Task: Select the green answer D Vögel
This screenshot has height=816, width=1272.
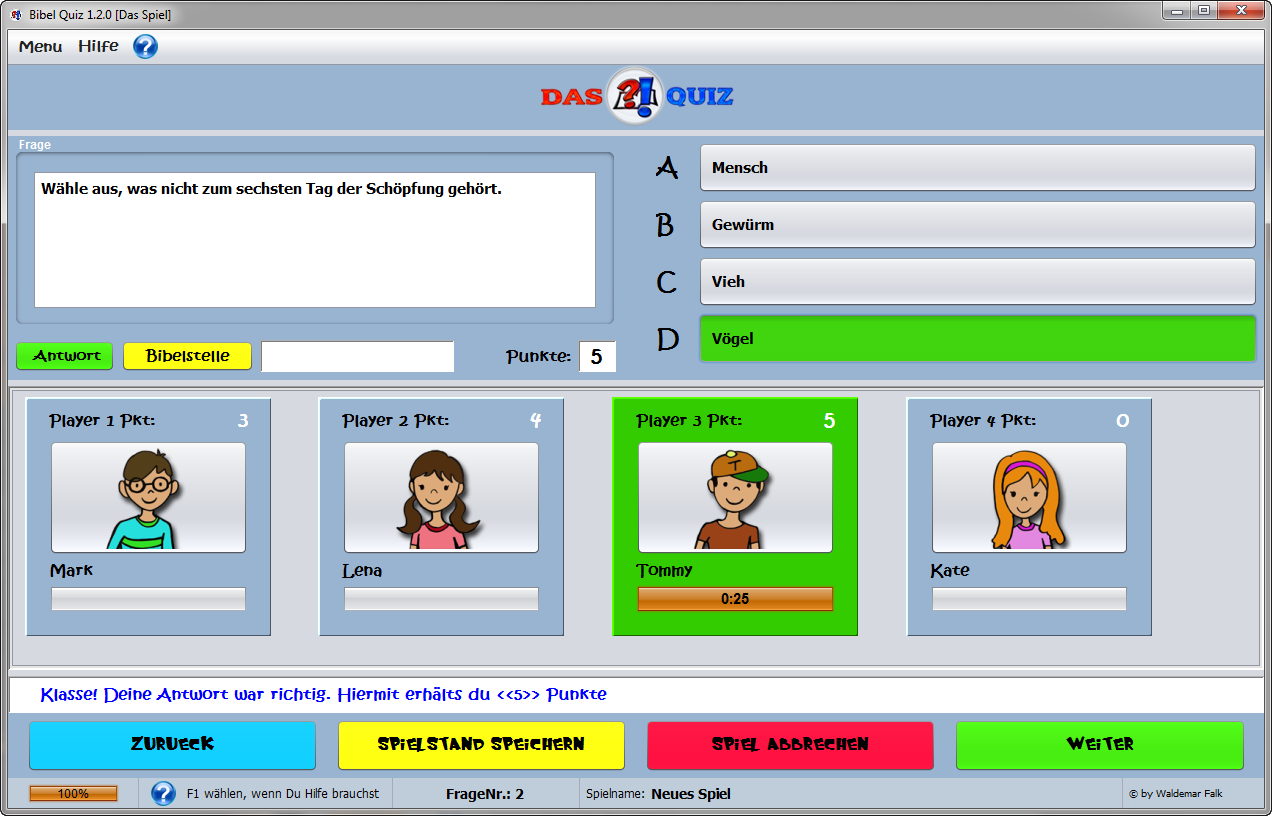Action: point(976,339)
